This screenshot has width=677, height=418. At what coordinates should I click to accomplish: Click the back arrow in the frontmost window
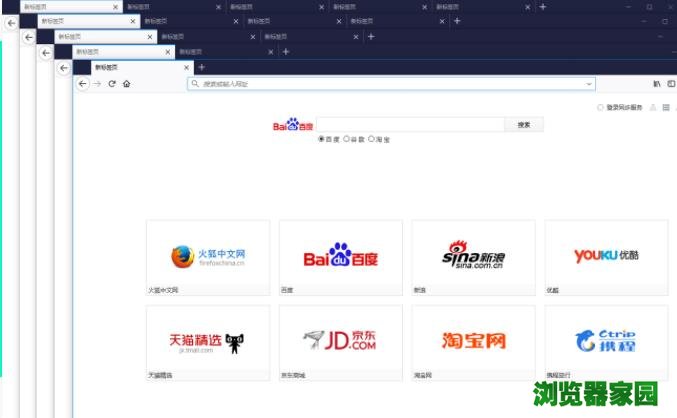pos(83,84)
